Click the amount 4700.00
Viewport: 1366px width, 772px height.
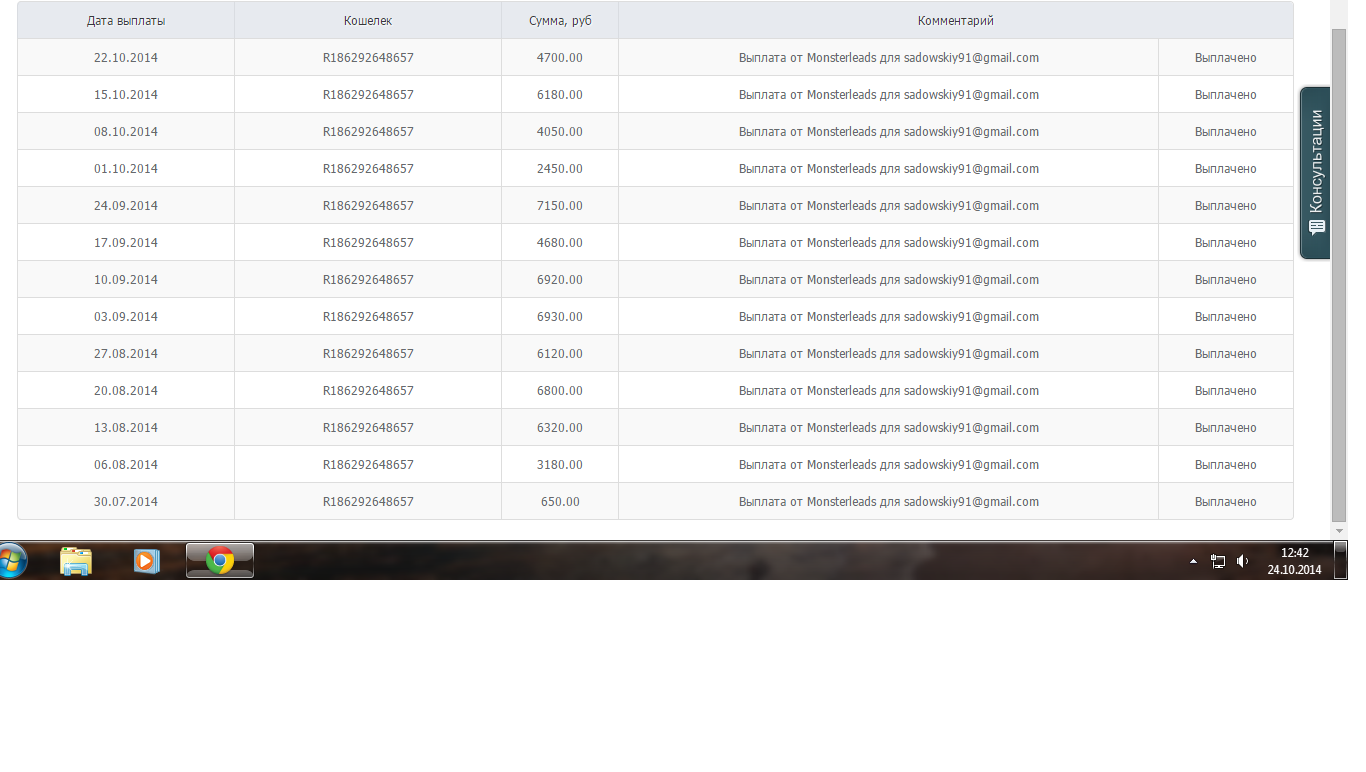pos(560,58)
